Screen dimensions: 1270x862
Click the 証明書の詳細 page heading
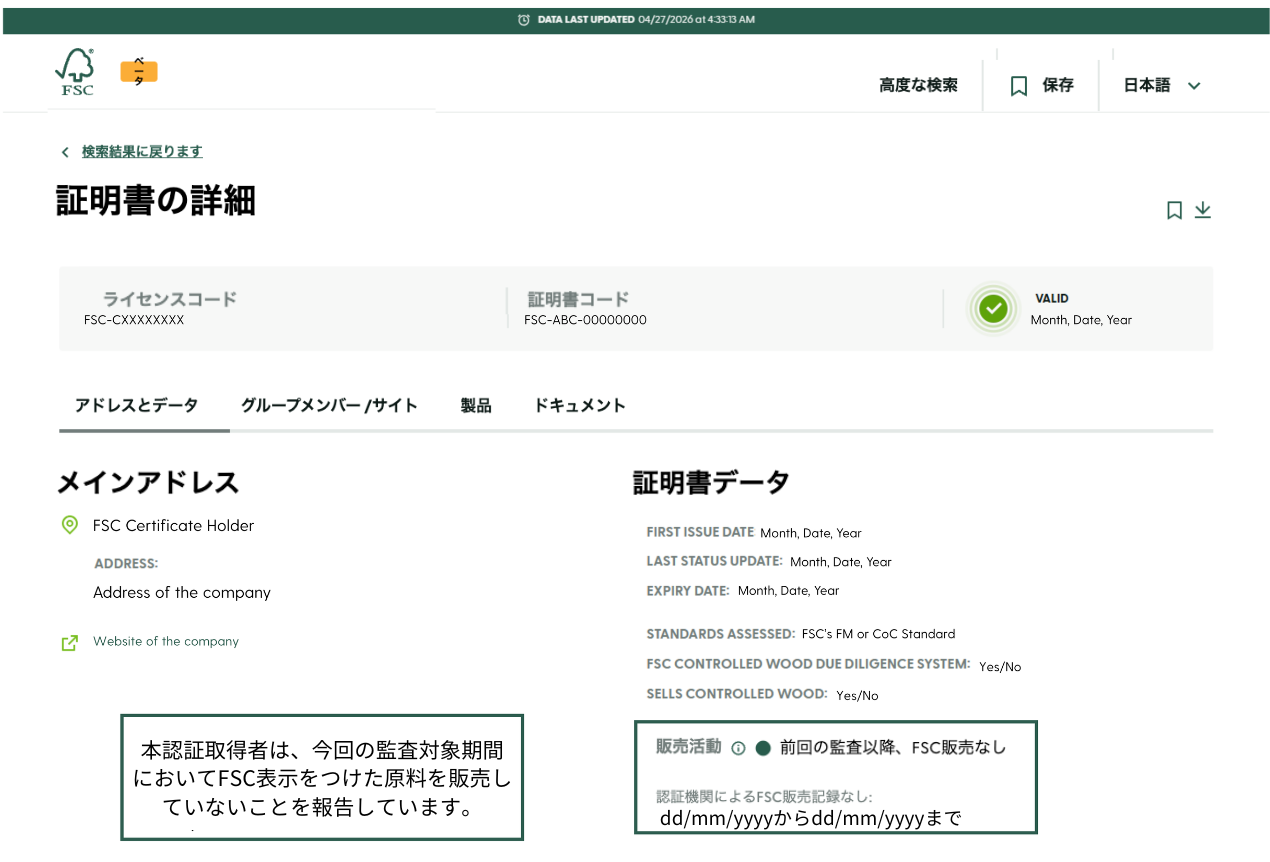[x=156, y=201]
